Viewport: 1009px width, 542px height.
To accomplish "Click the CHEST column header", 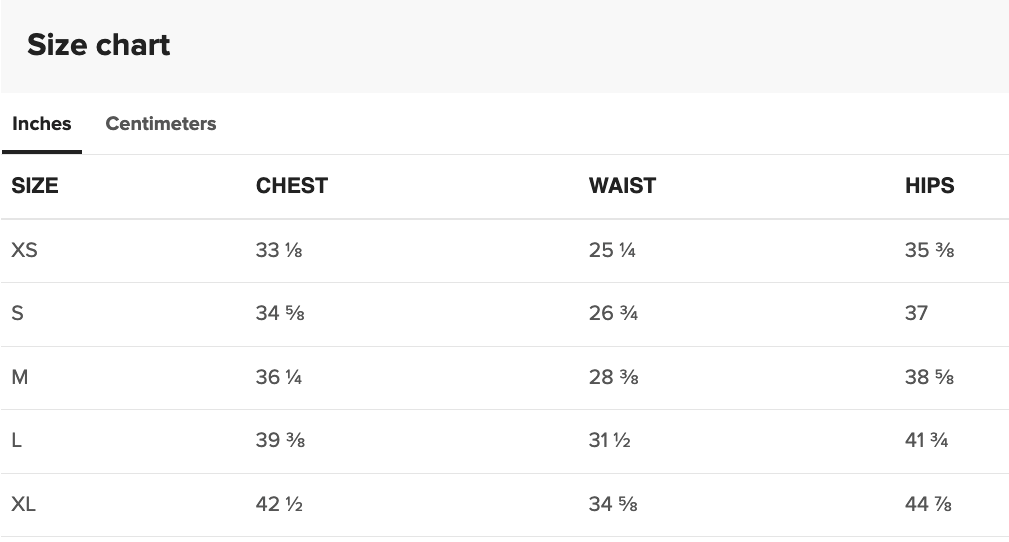I will (291, 186).
